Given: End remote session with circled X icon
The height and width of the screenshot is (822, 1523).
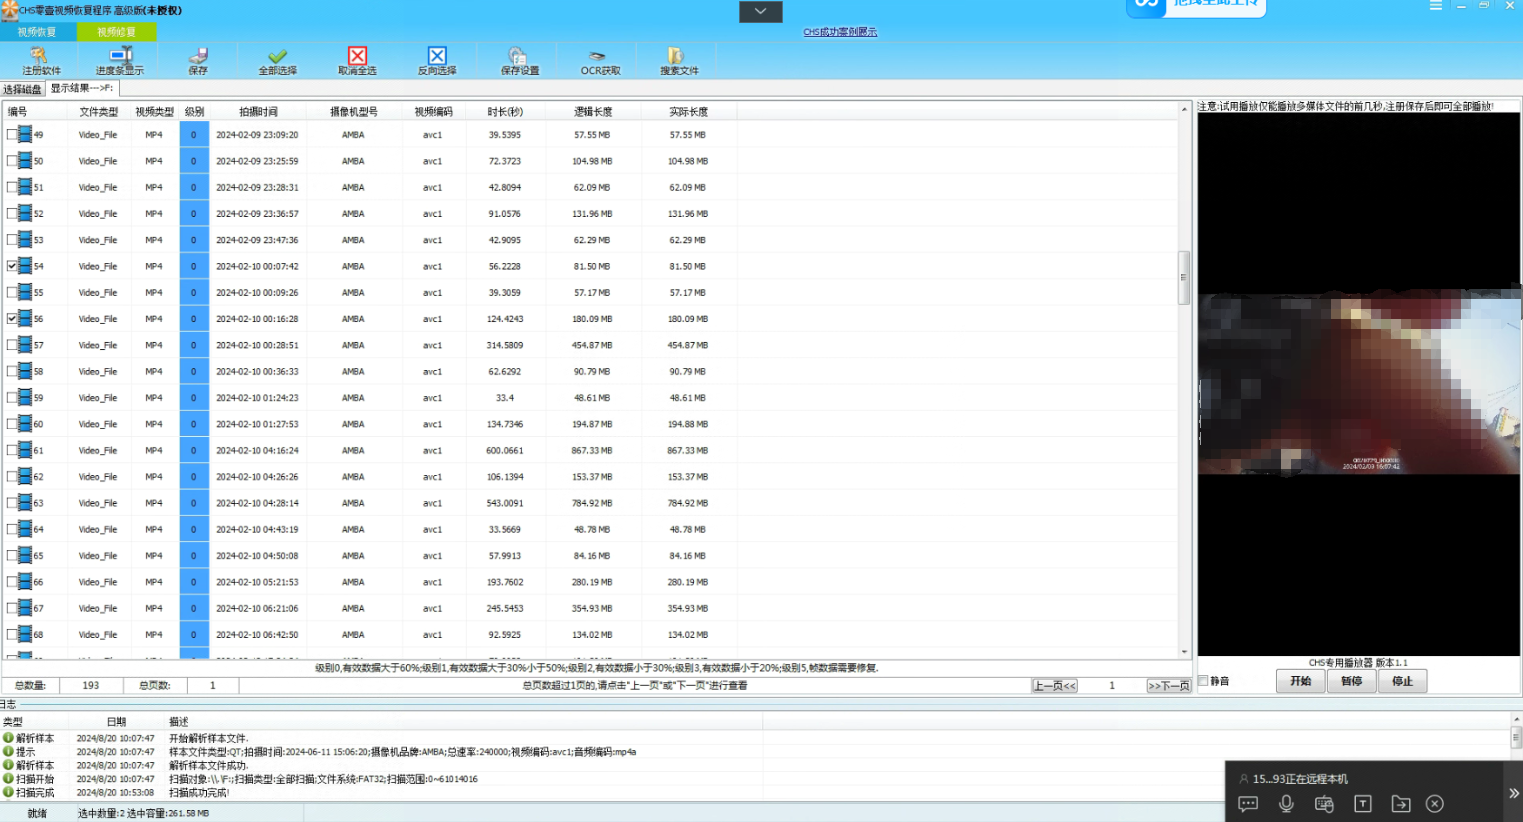Looking at the screenshot, I should click(1435, 804).
